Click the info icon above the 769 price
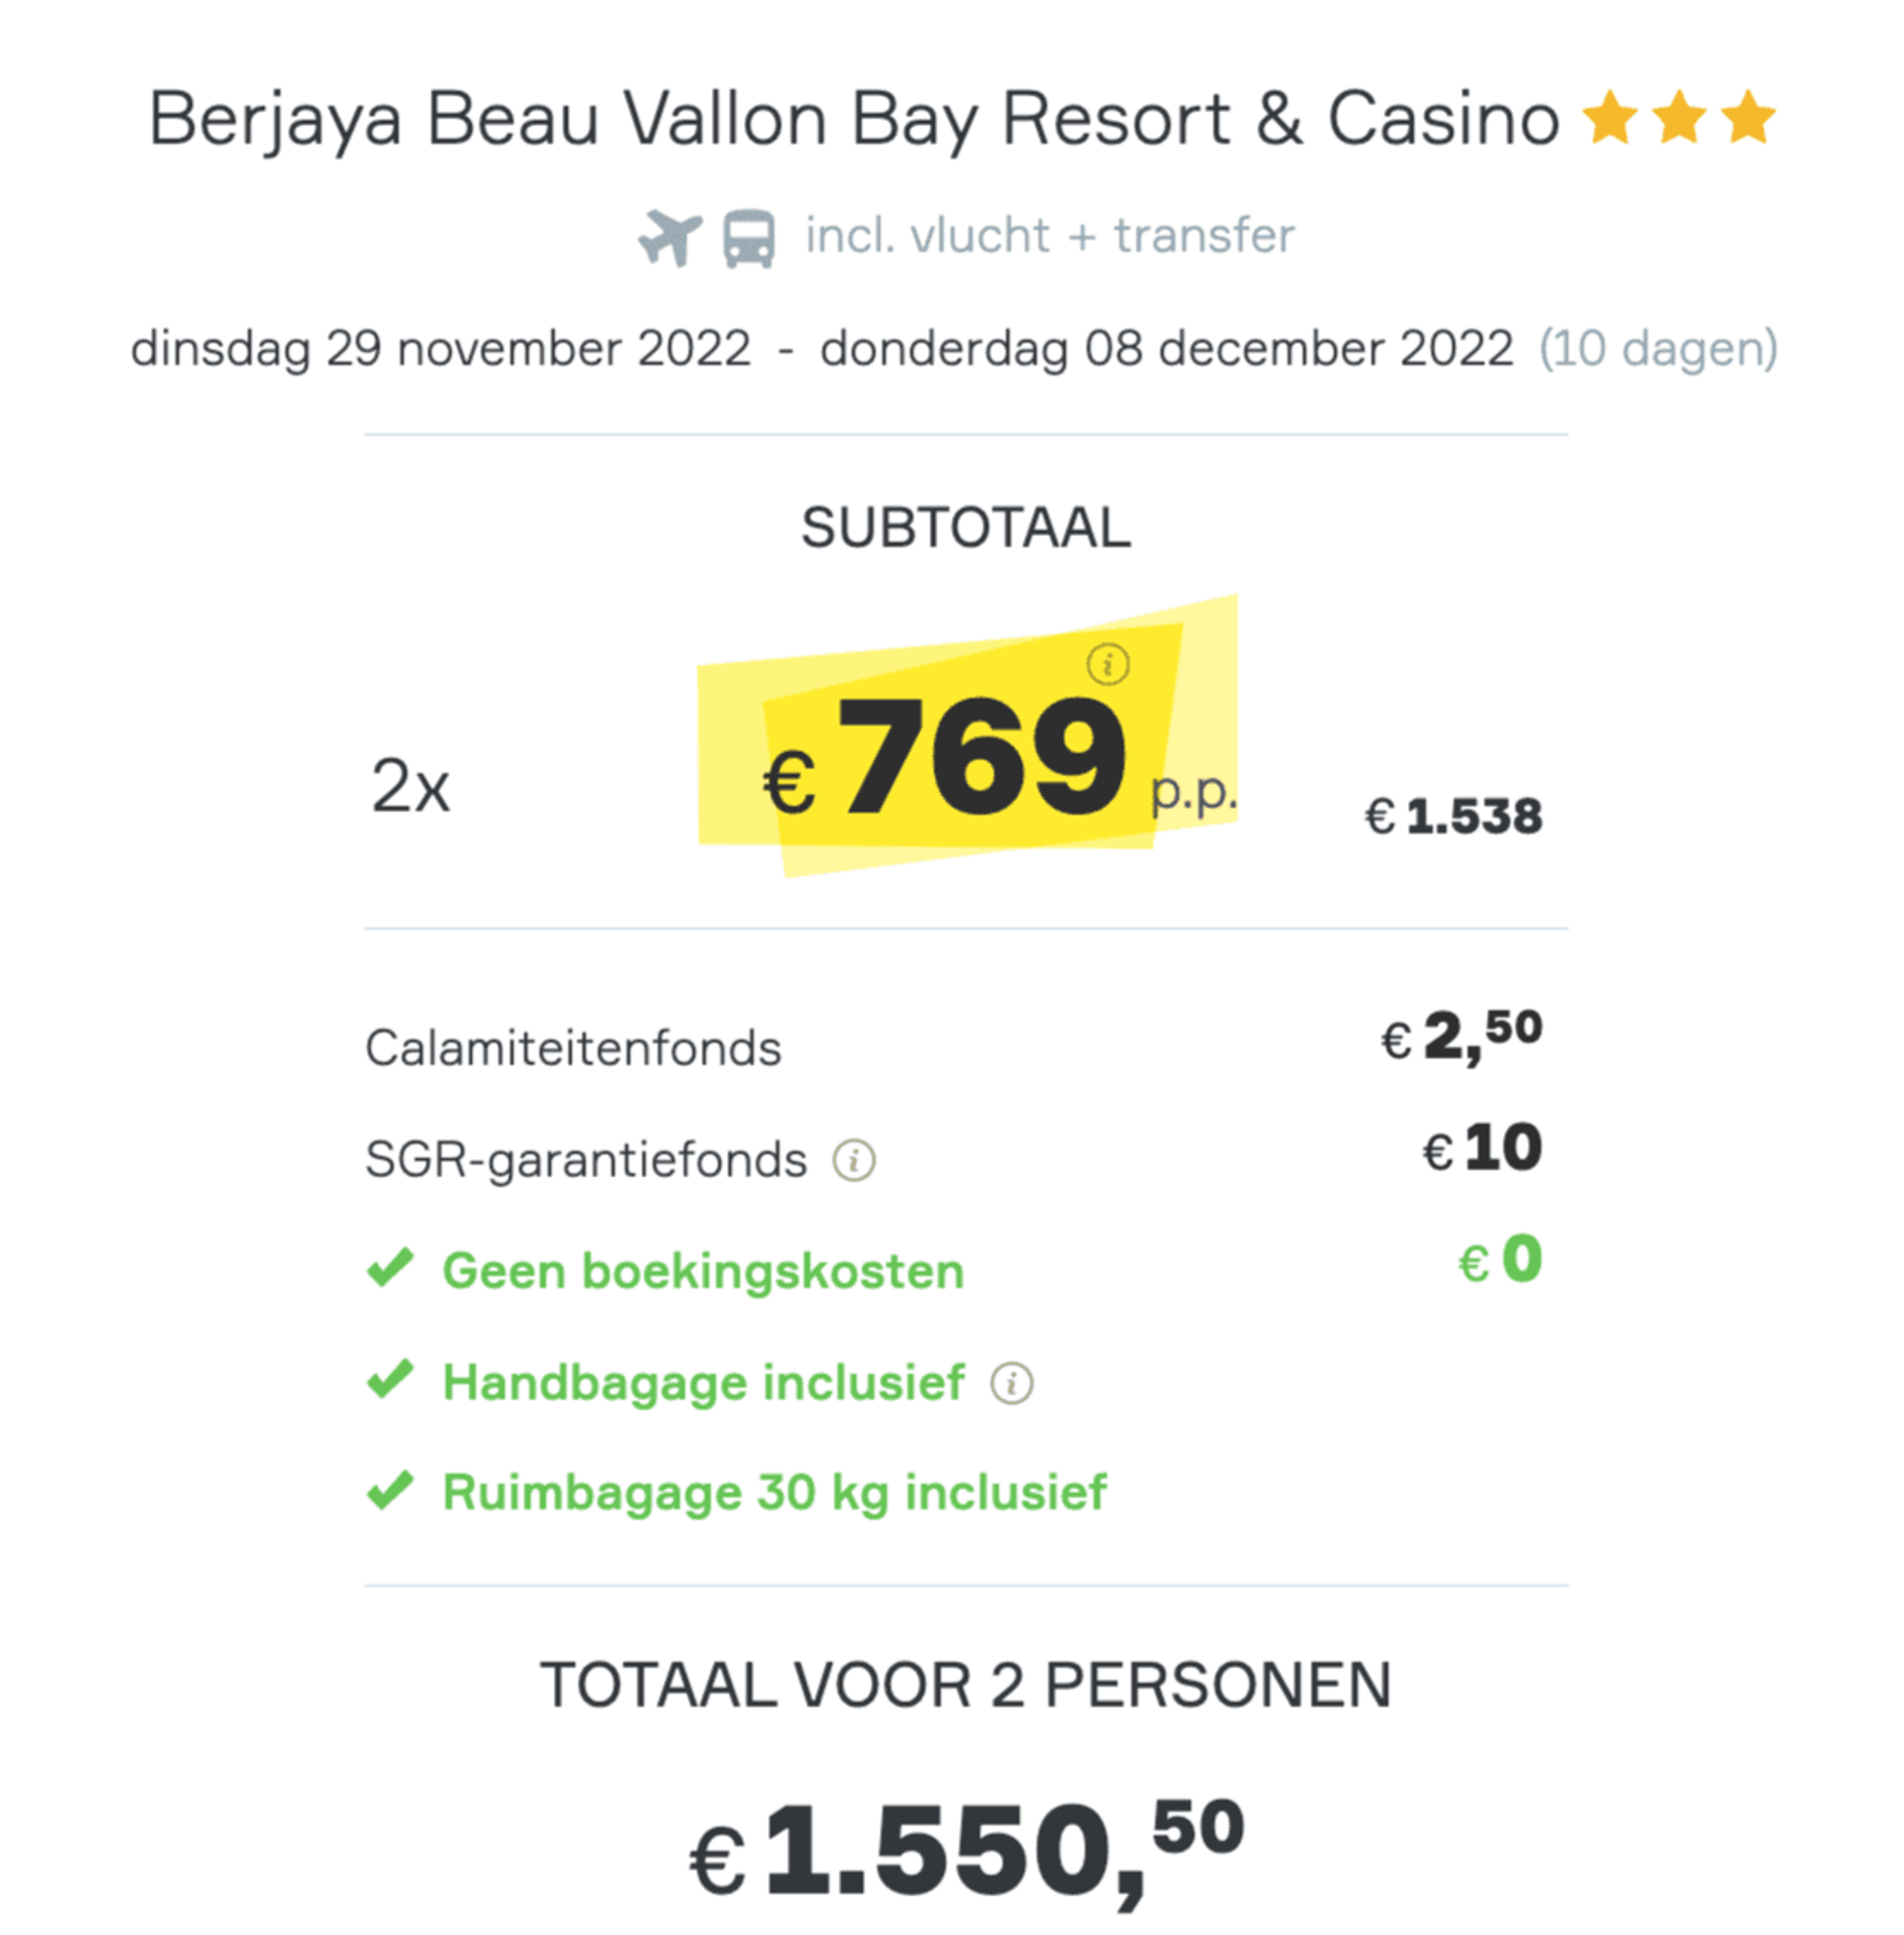The width and height of the screenshot is (1904, 1935). pyautogui.click(x=1107, y=664)
